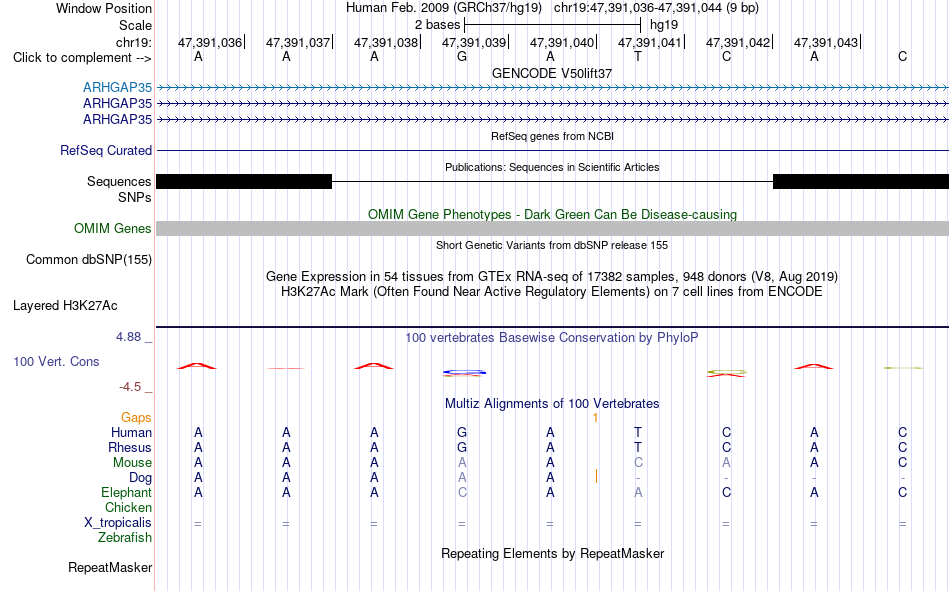
Task: Click the position label 47,391,036
Action: [210, 42]
